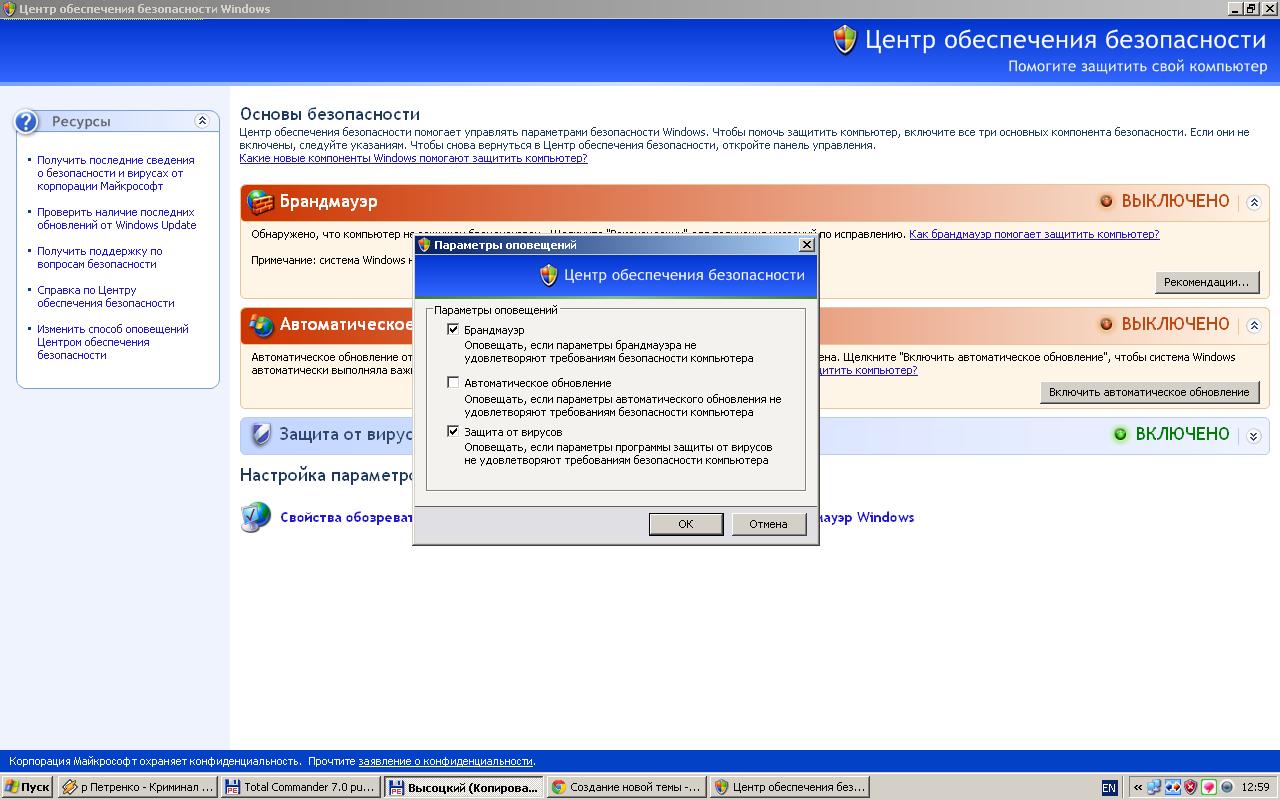Screen dimensions: 1280x800
Task: Expand the Защита от вирусов section
Action: click(1254, 436)
